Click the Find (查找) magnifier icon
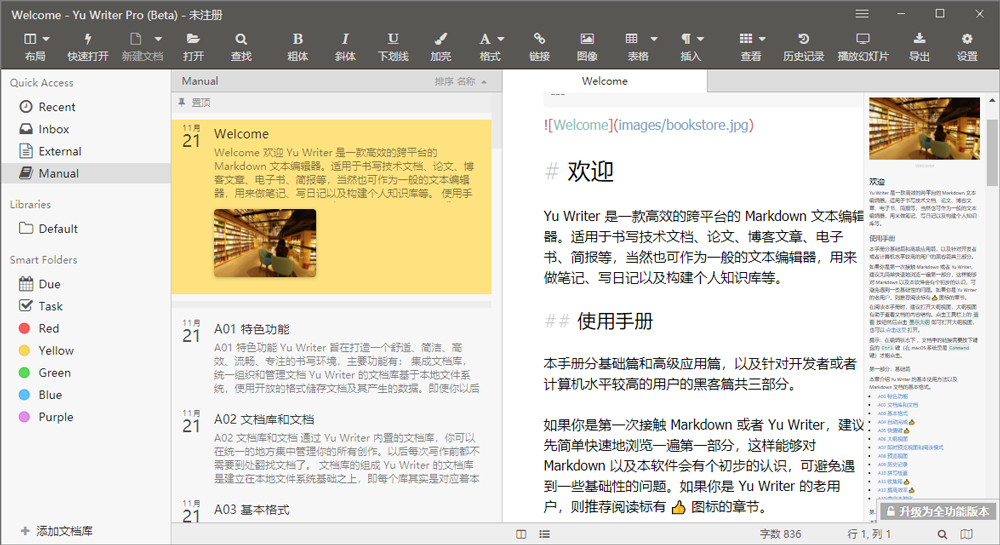This screenshot has width=1000, height=545. pos(241,39)
